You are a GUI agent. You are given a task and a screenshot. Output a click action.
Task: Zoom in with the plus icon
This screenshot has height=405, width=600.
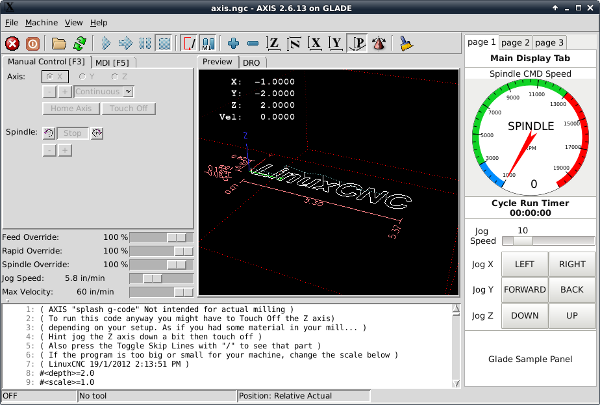[x=233, y=44]
